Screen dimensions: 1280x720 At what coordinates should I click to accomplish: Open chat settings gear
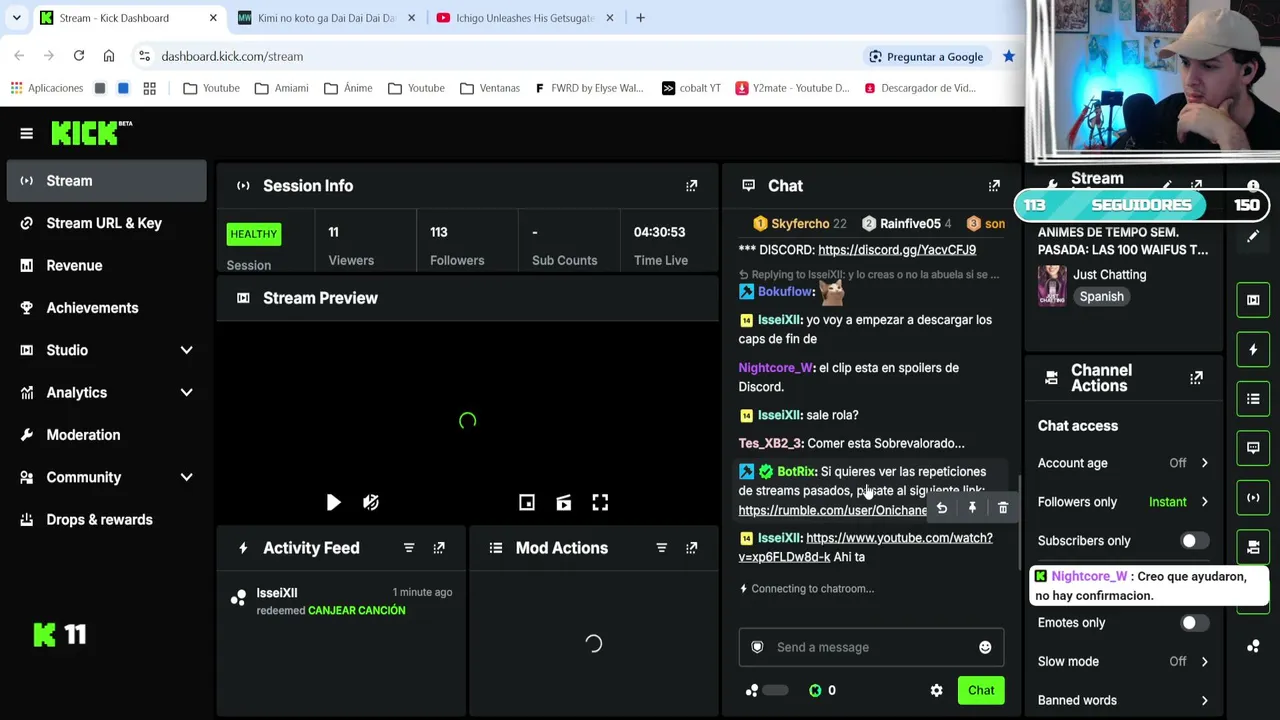937,690
